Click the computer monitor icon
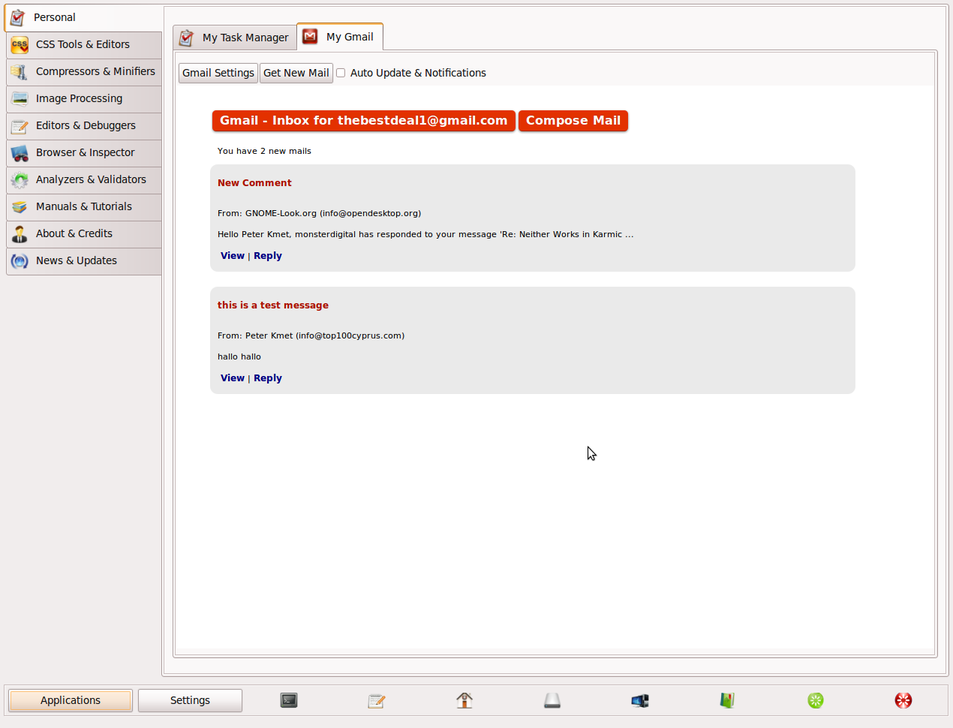The image size is (953, 728). coord(640,701)
